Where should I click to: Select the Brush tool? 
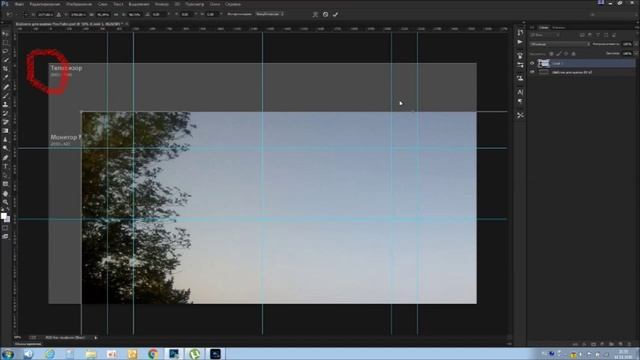pyautogui.click(x=5, y=96)
